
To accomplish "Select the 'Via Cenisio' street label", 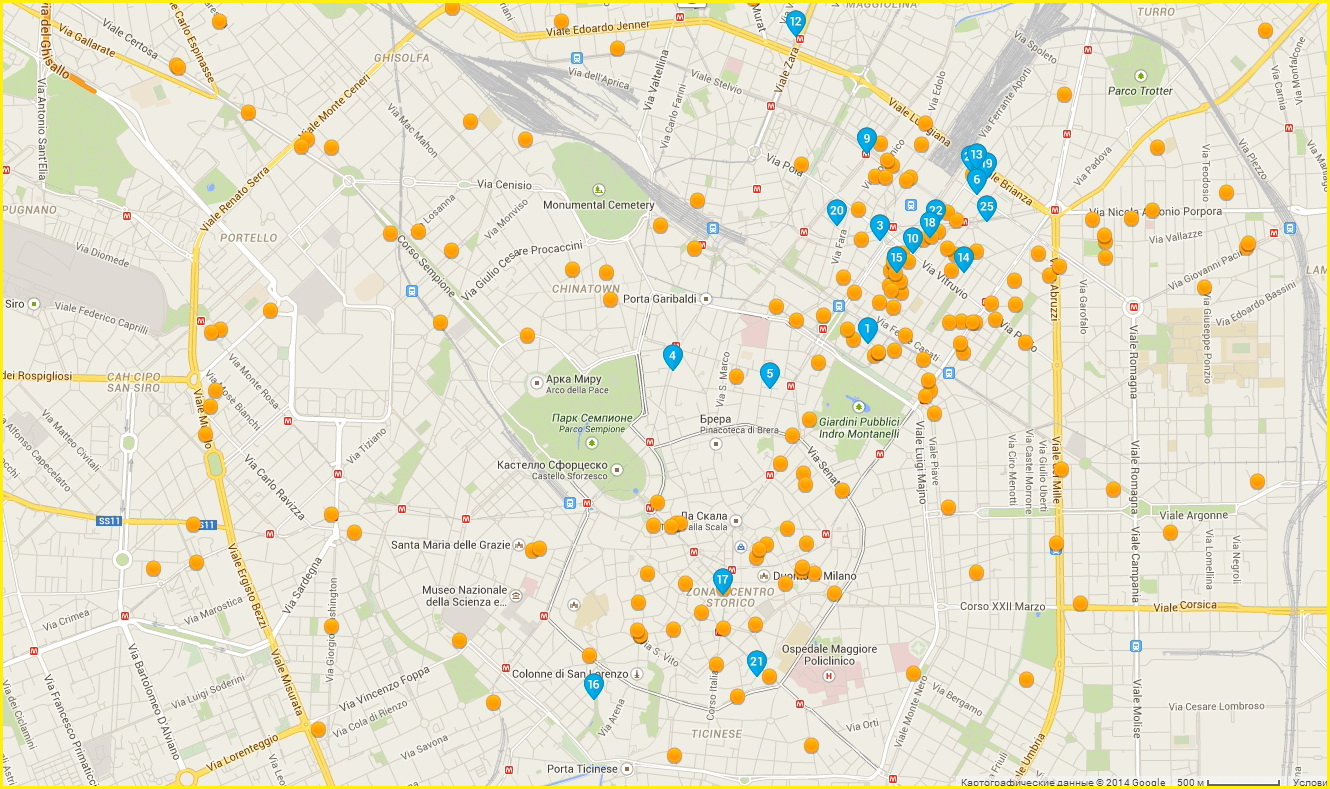I will click(x=505, y=184).
